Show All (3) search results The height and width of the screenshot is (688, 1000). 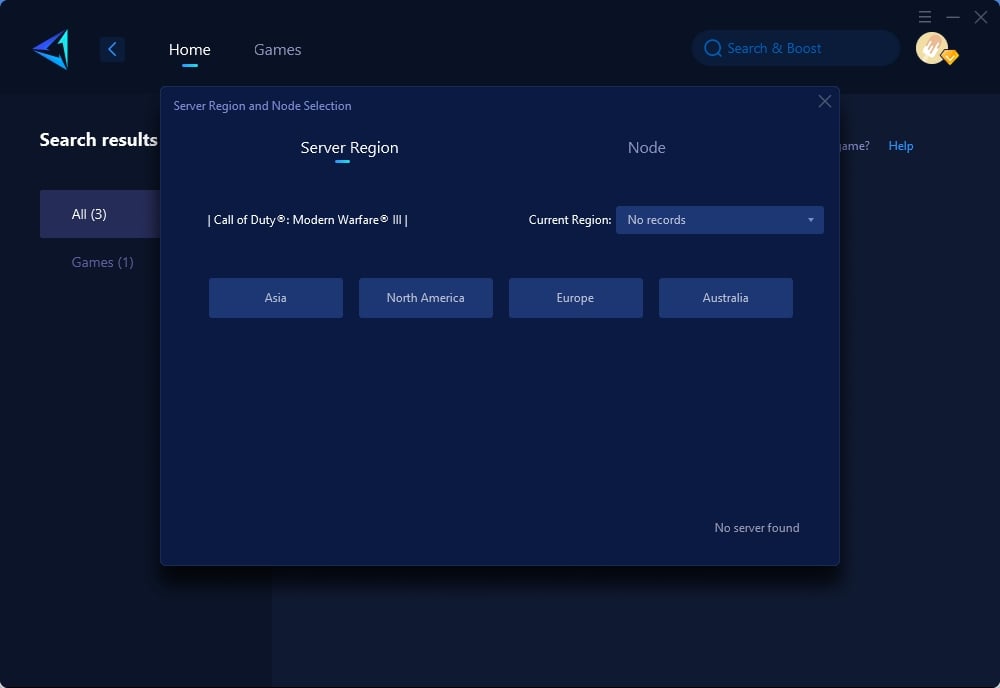100,214
